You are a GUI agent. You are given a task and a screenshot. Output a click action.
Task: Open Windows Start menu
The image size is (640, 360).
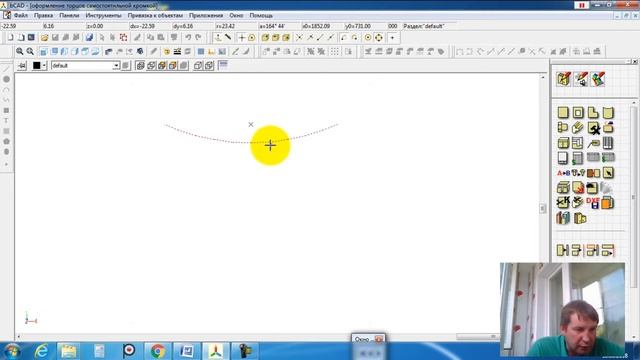(12, 351)
